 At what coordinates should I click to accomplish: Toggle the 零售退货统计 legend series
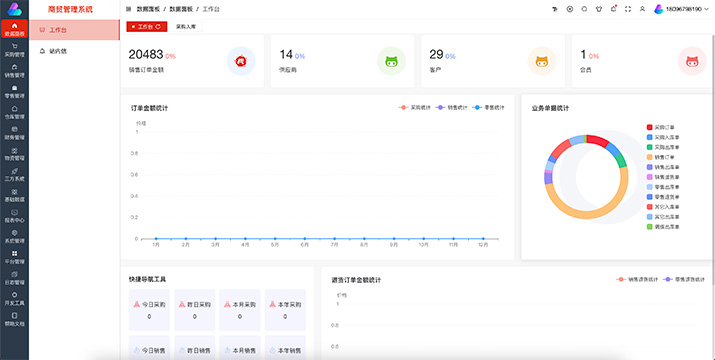684,279
